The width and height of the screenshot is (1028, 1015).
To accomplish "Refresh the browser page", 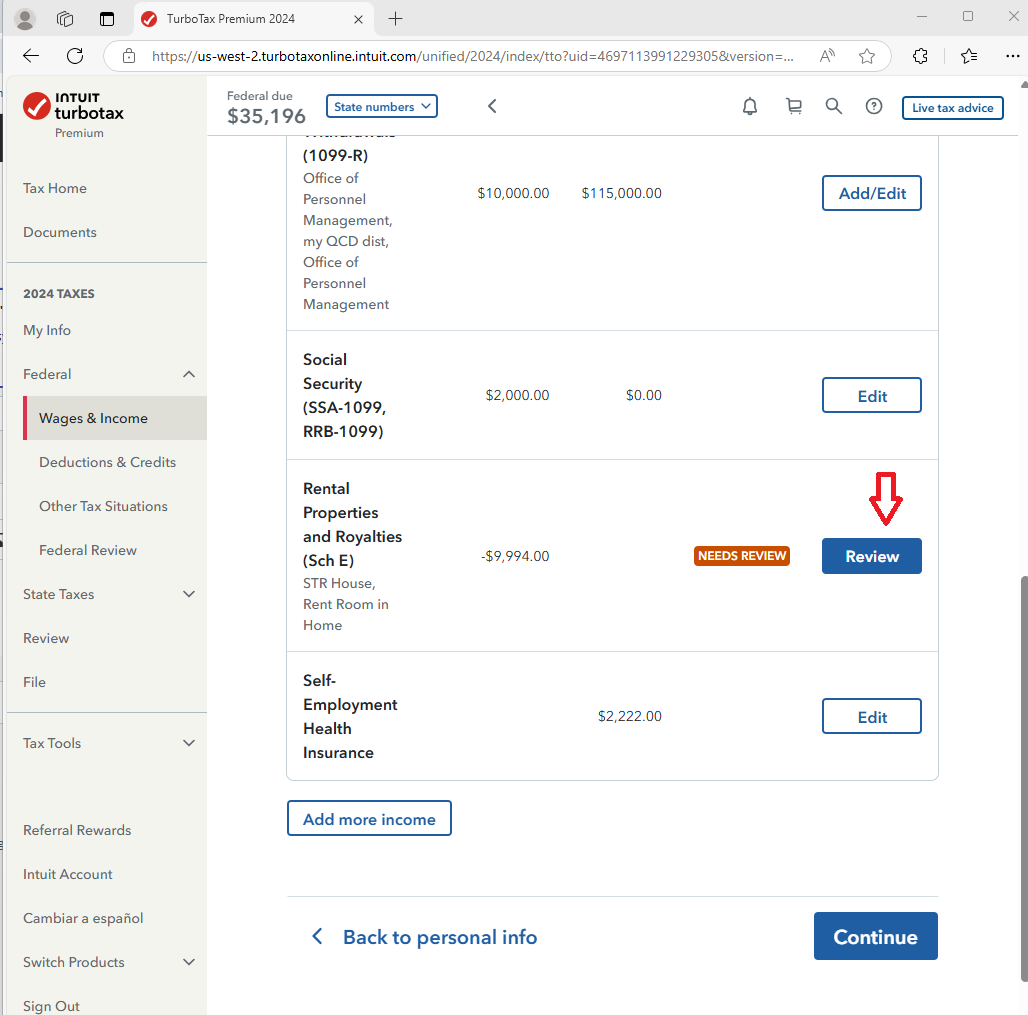I will [x=75, y=56].
